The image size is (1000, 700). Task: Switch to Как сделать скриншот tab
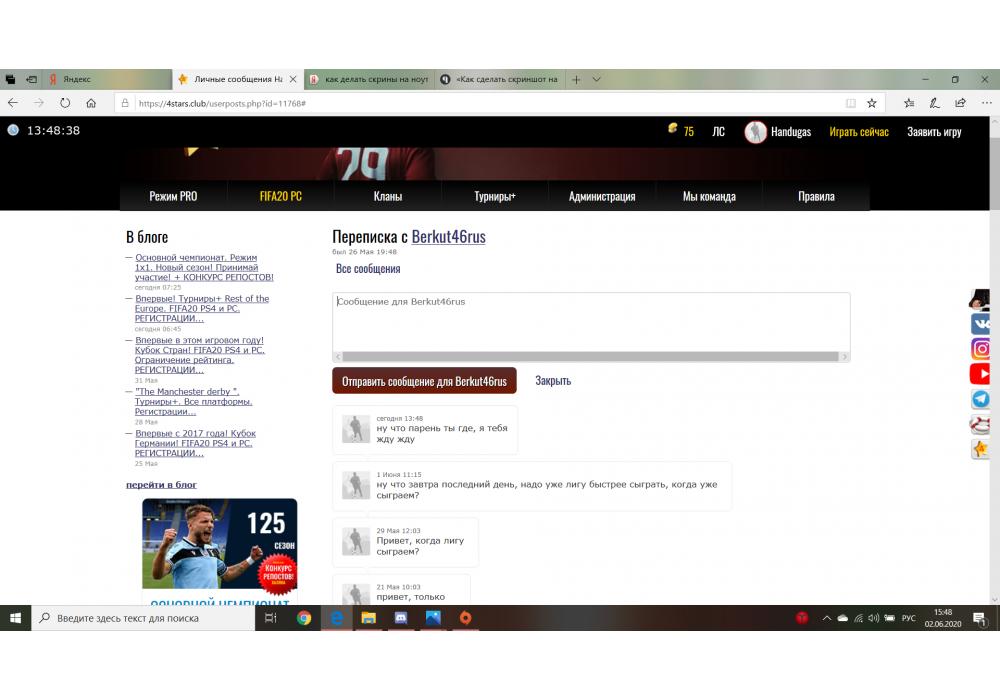click(x=501, y=79)
